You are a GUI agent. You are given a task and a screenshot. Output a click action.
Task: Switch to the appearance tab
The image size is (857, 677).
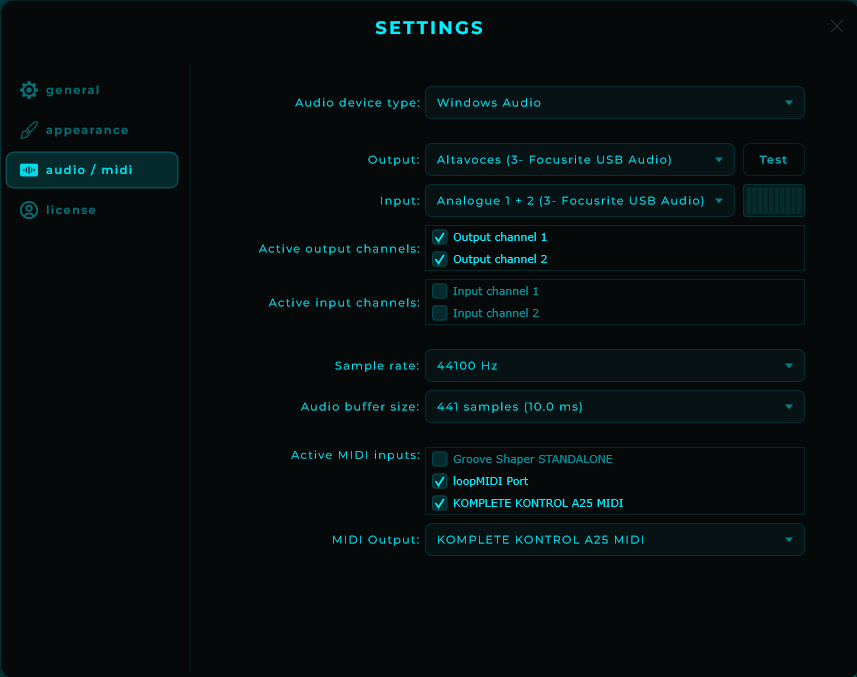(91, 130)
